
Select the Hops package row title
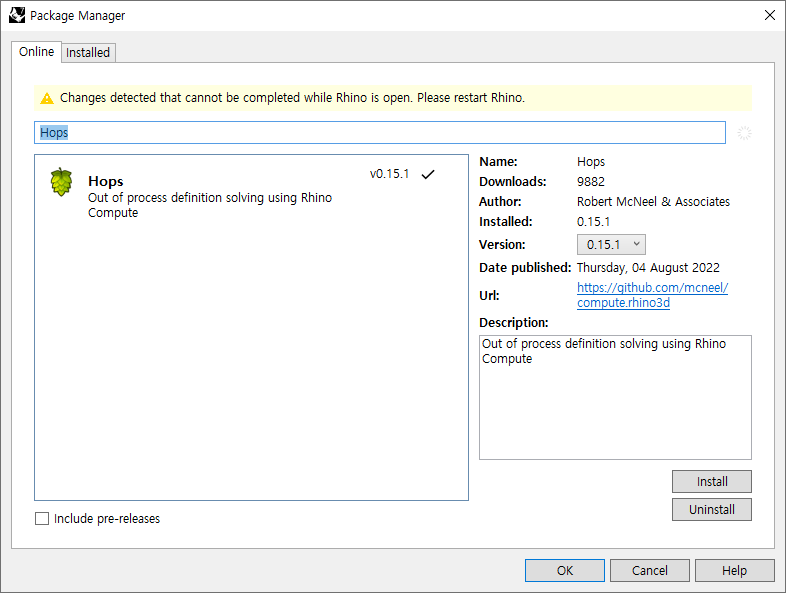click(106, 181)
